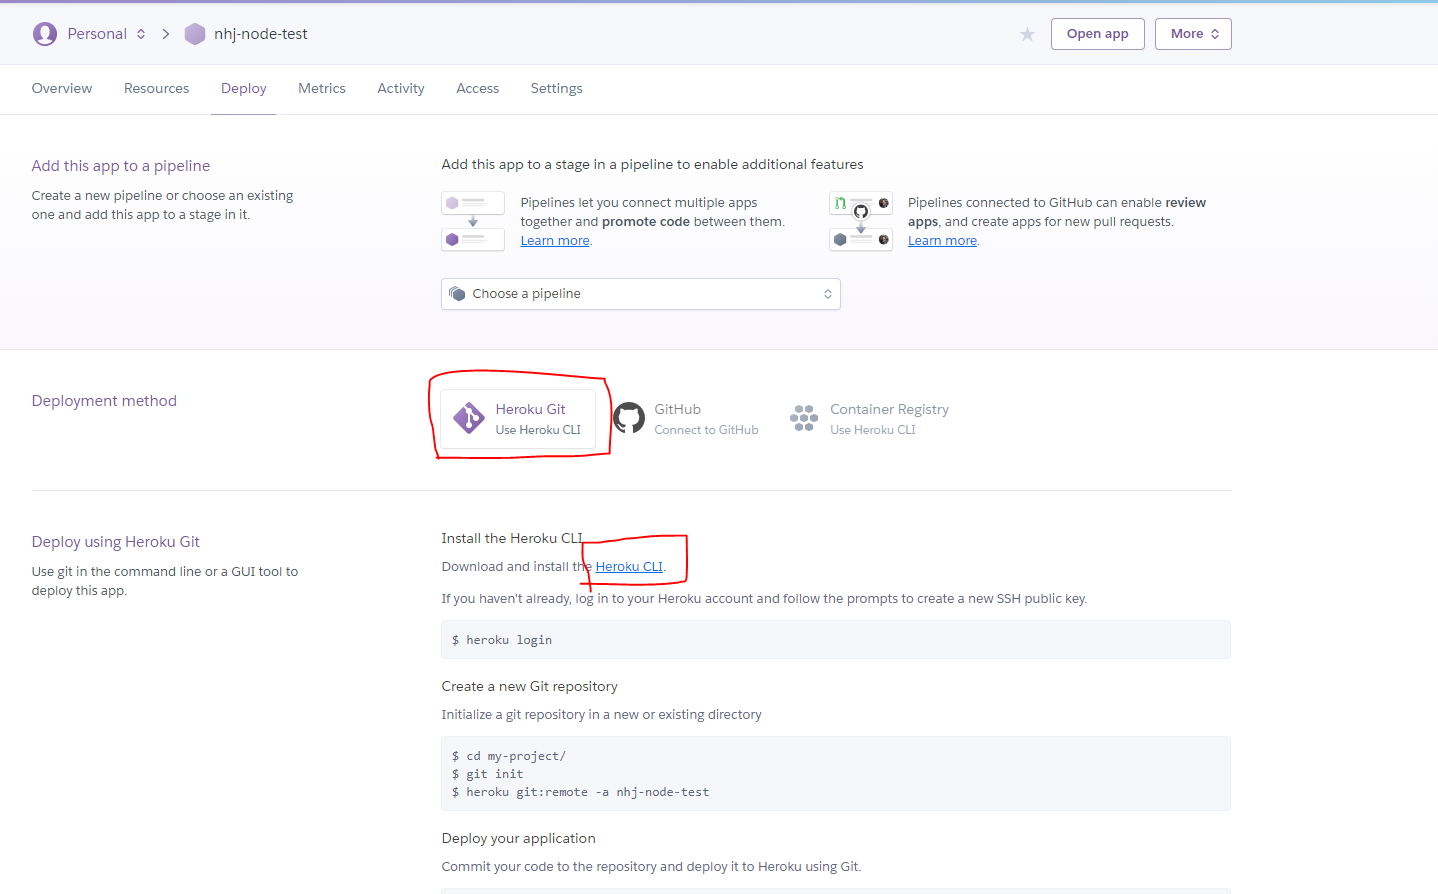1438x894 pixels.
Task: Select the Deploy tab
Action: point(244,88)
